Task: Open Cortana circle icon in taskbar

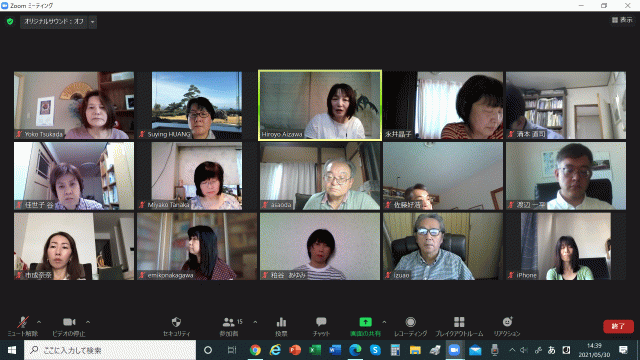Action: coord(208,350)
